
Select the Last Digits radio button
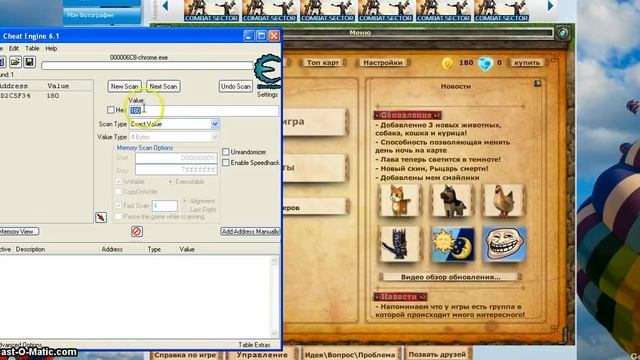pos(185,209)
